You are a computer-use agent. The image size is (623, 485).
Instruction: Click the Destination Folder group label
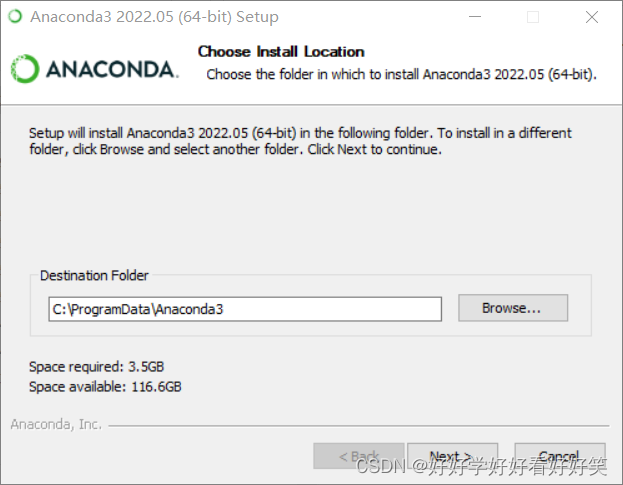point(94,275)
